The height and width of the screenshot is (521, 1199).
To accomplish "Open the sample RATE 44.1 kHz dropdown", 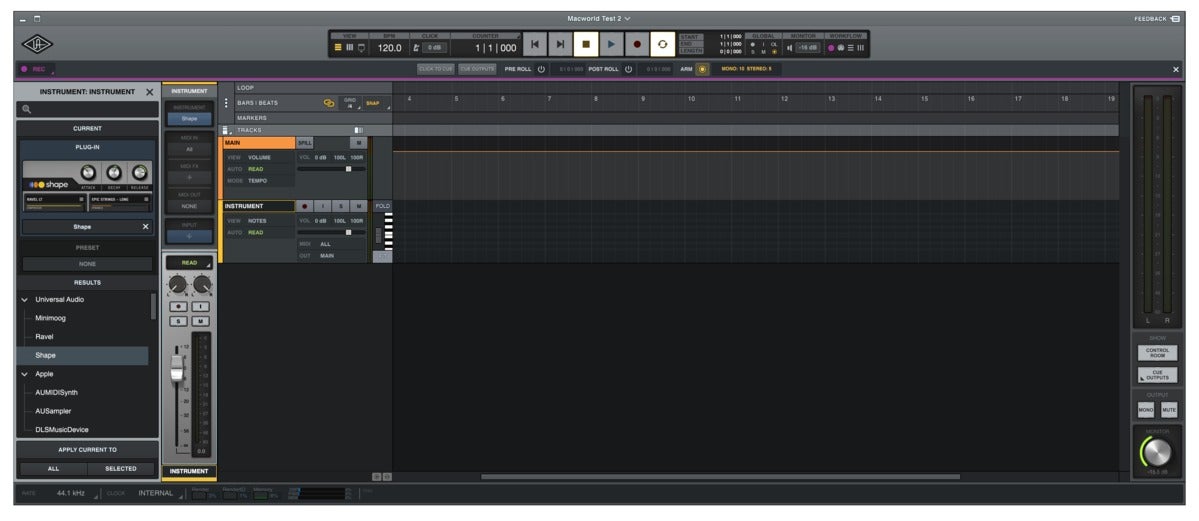I will point(75,493).
